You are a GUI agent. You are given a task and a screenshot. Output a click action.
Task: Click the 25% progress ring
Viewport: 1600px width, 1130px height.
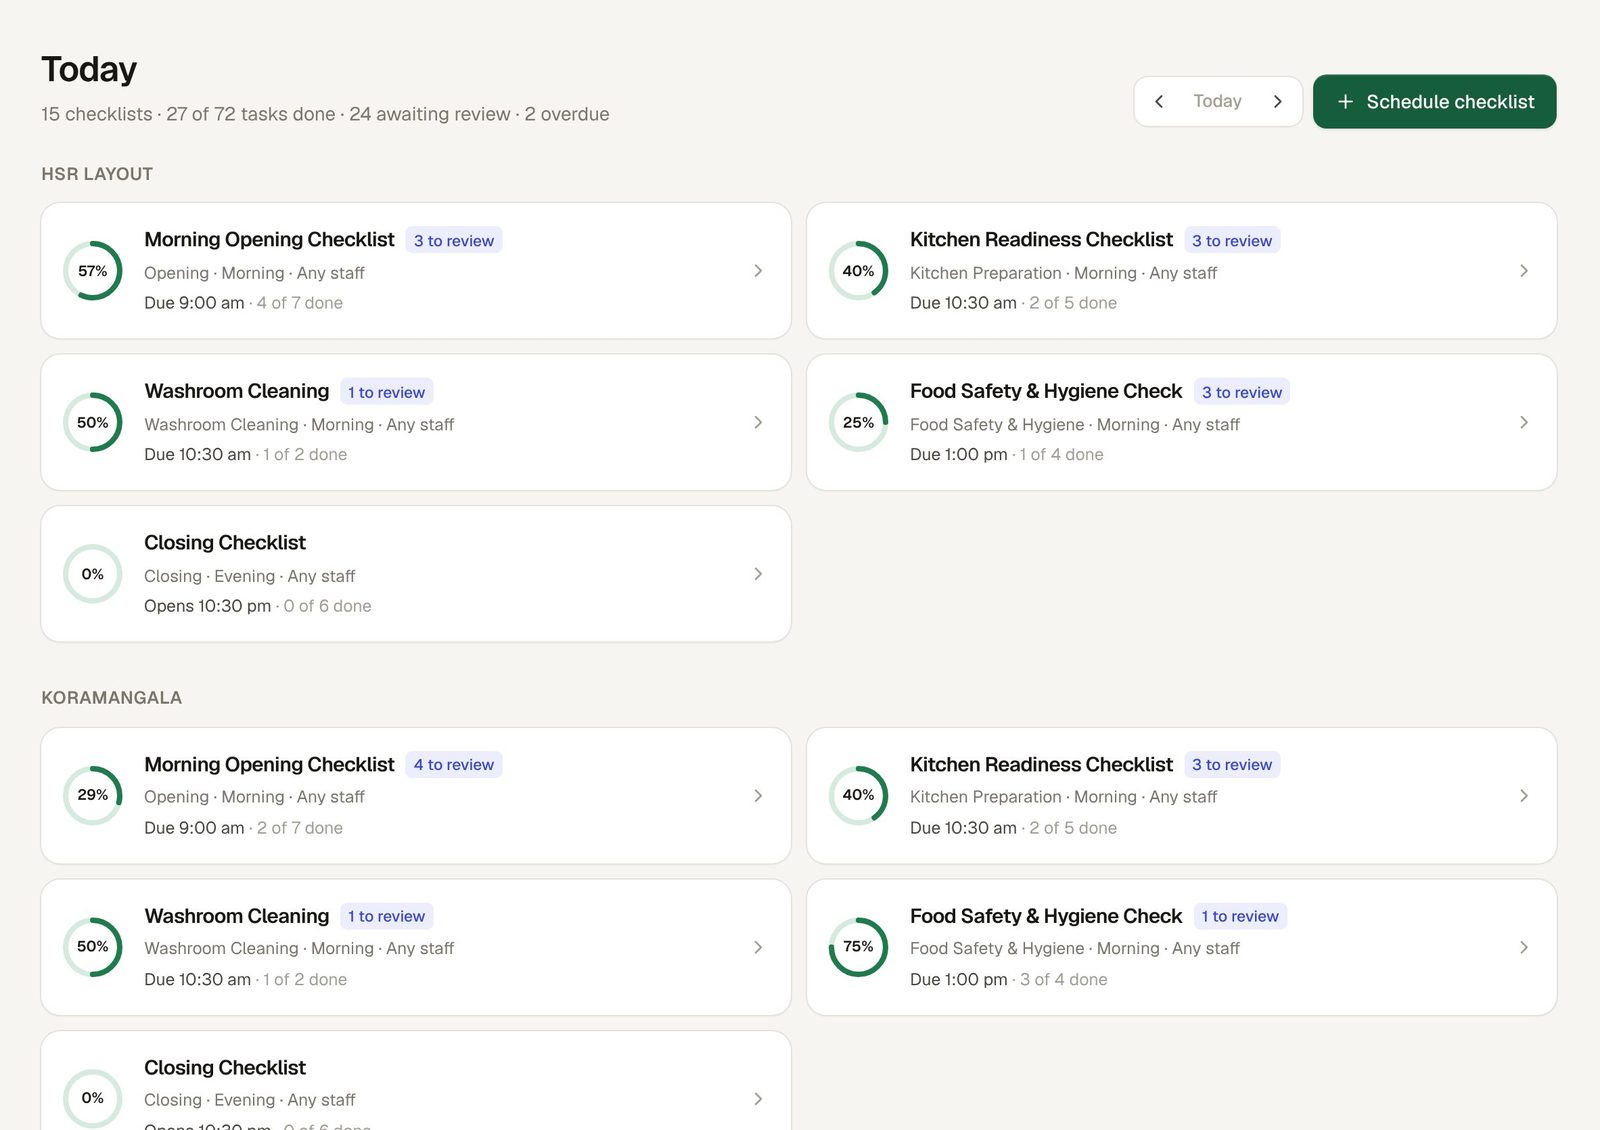[x=858, y=423]
